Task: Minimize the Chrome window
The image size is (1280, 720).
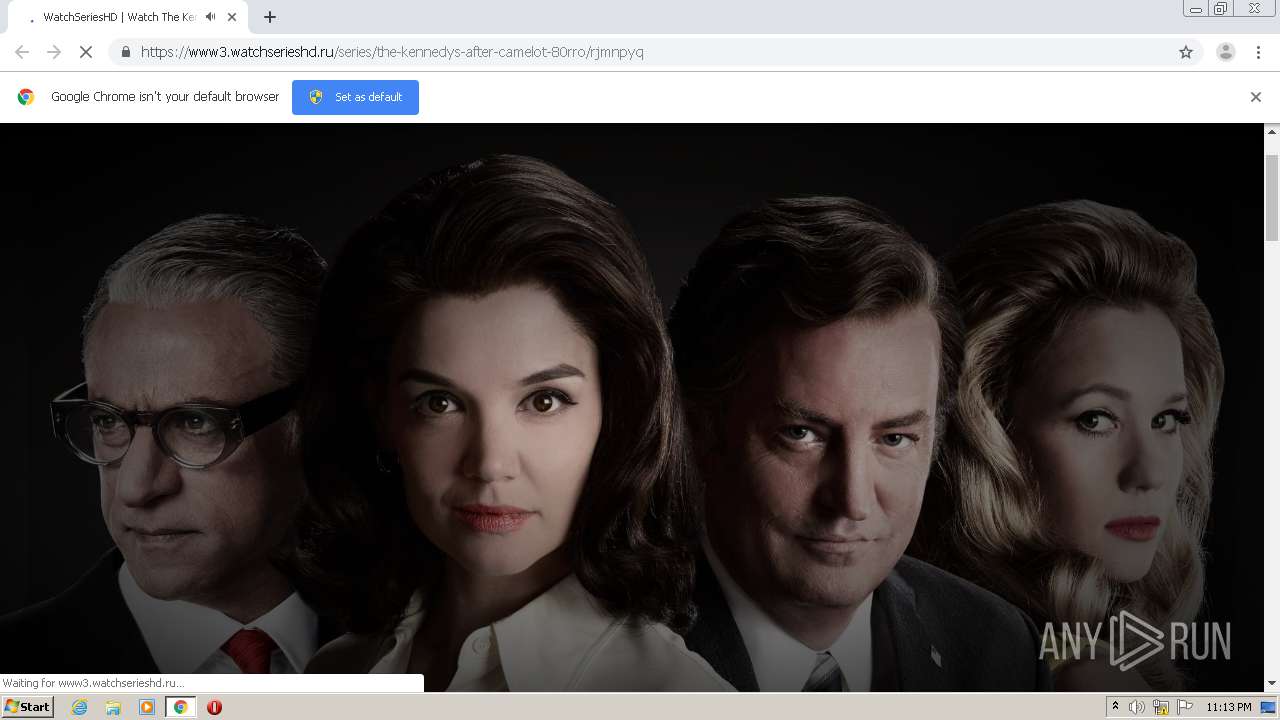Action: click(1195, 9)
